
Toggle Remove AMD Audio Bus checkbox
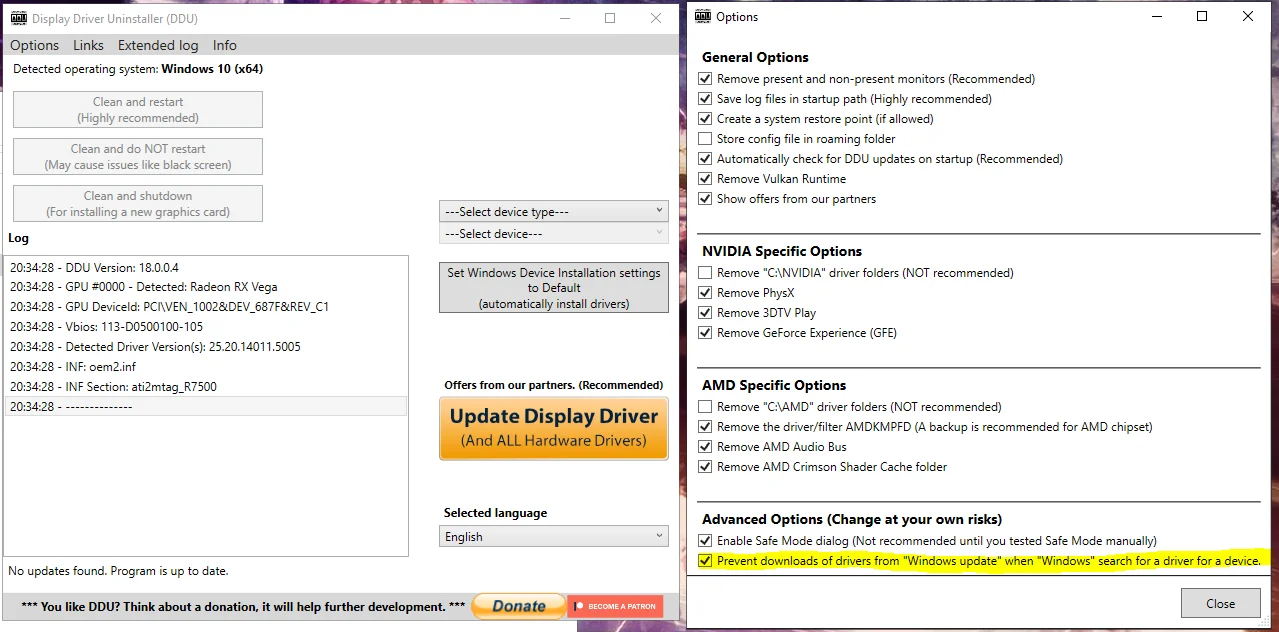coord(706,447)
